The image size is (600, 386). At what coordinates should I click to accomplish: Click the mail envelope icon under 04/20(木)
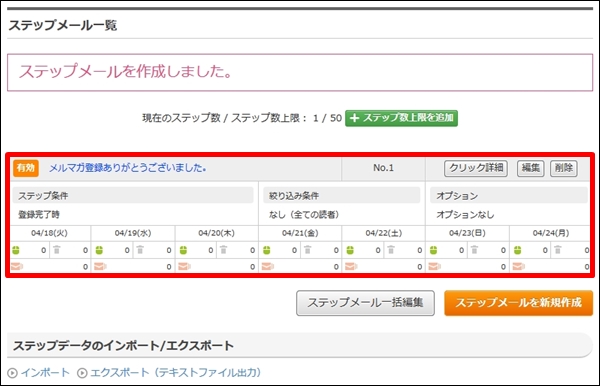pyautogui.click(x=184, y=266)
